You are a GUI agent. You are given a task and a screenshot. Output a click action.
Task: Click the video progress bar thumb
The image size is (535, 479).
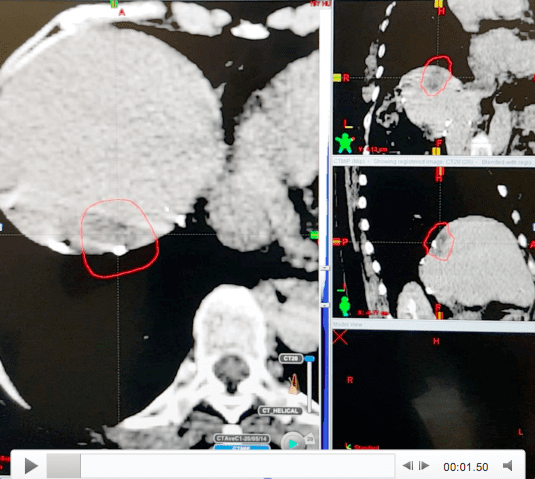tap(63, 466)
